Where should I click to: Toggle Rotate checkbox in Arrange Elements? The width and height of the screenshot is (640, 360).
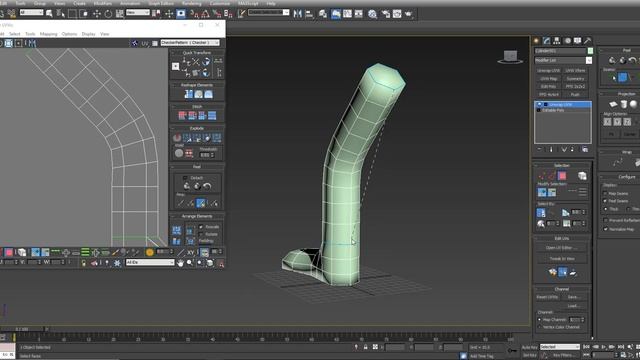point(201,234)
